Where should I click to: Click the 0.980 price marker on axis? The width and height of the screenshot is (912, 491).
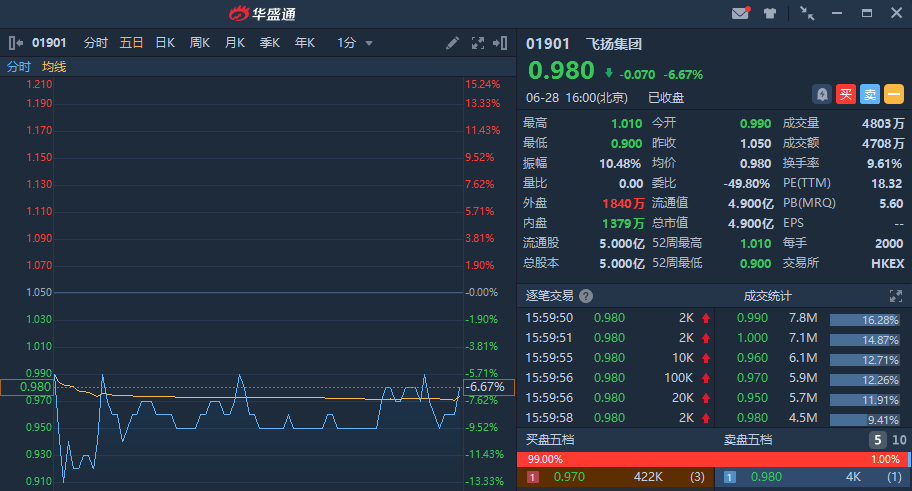27,387
